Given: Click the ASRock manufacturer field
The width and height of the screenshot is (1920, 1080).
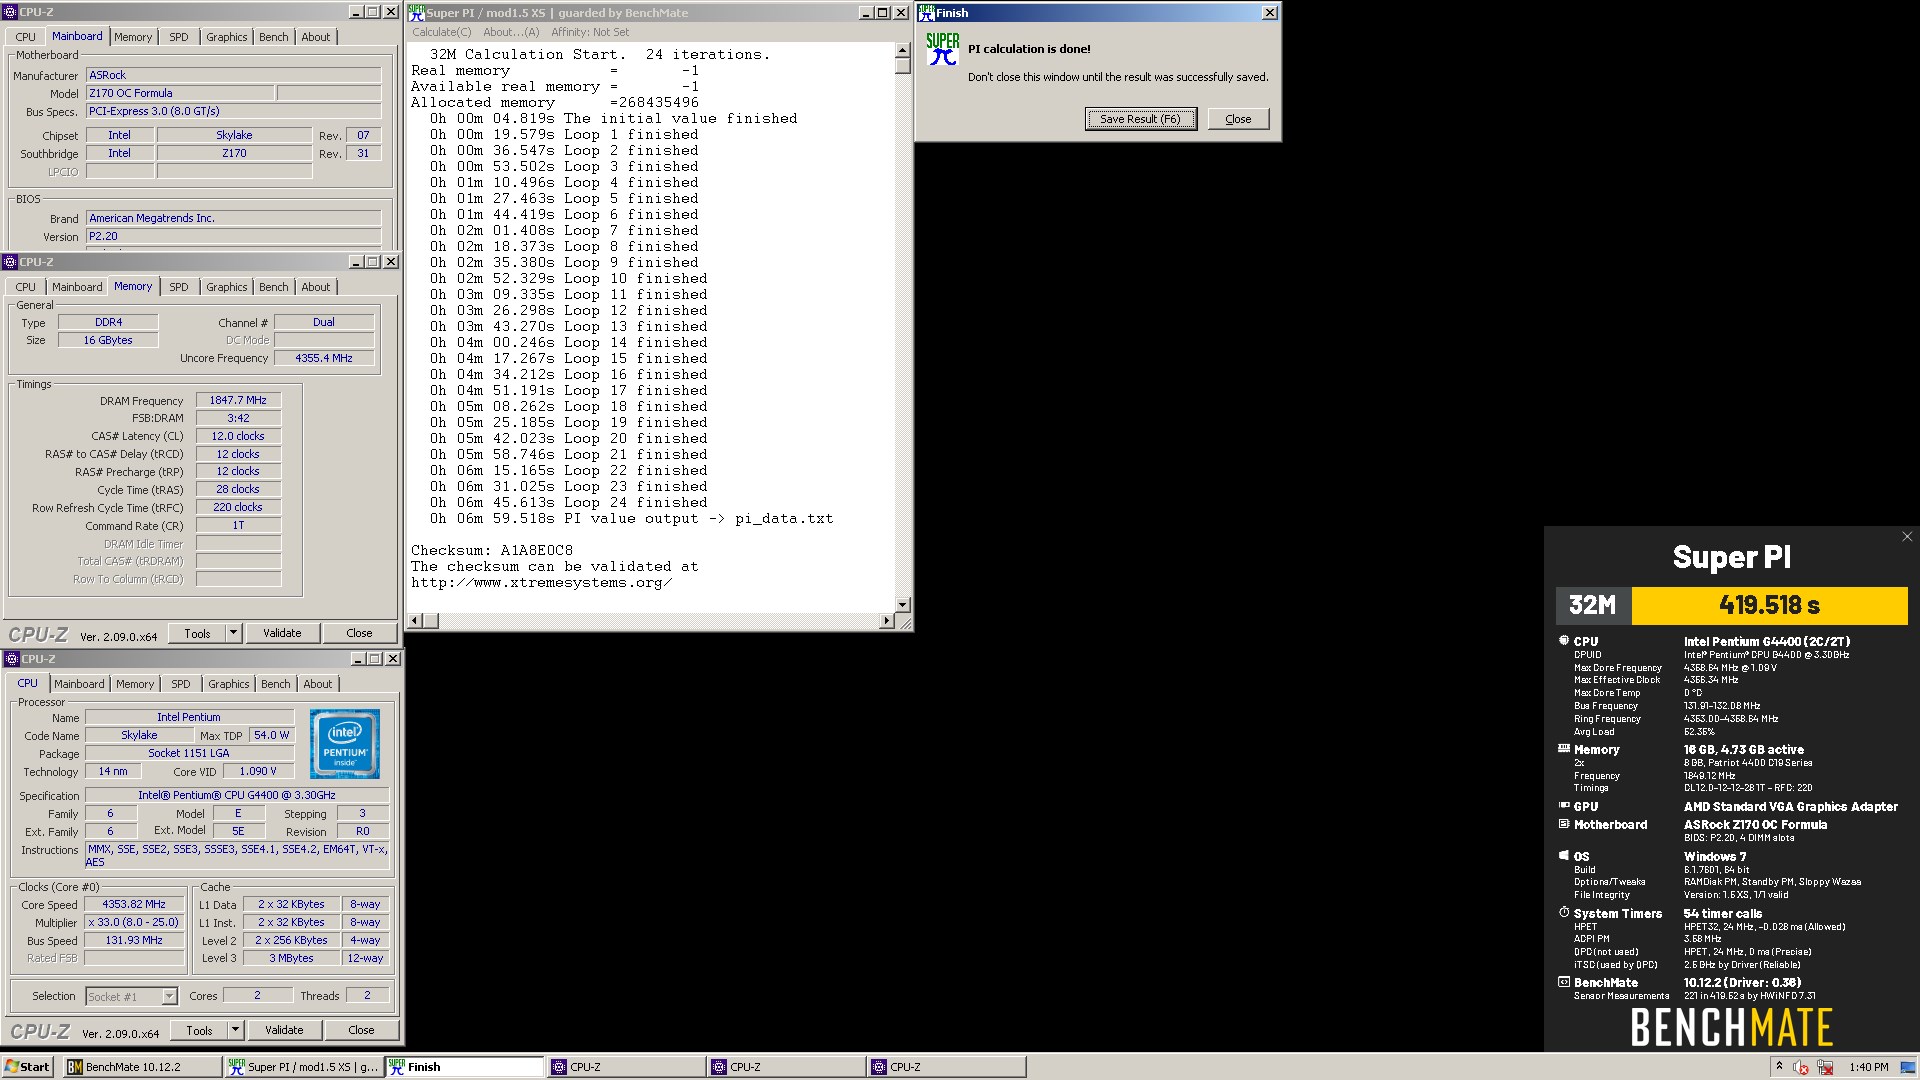Looking at the screenshot, I should (x=233, y=75).
